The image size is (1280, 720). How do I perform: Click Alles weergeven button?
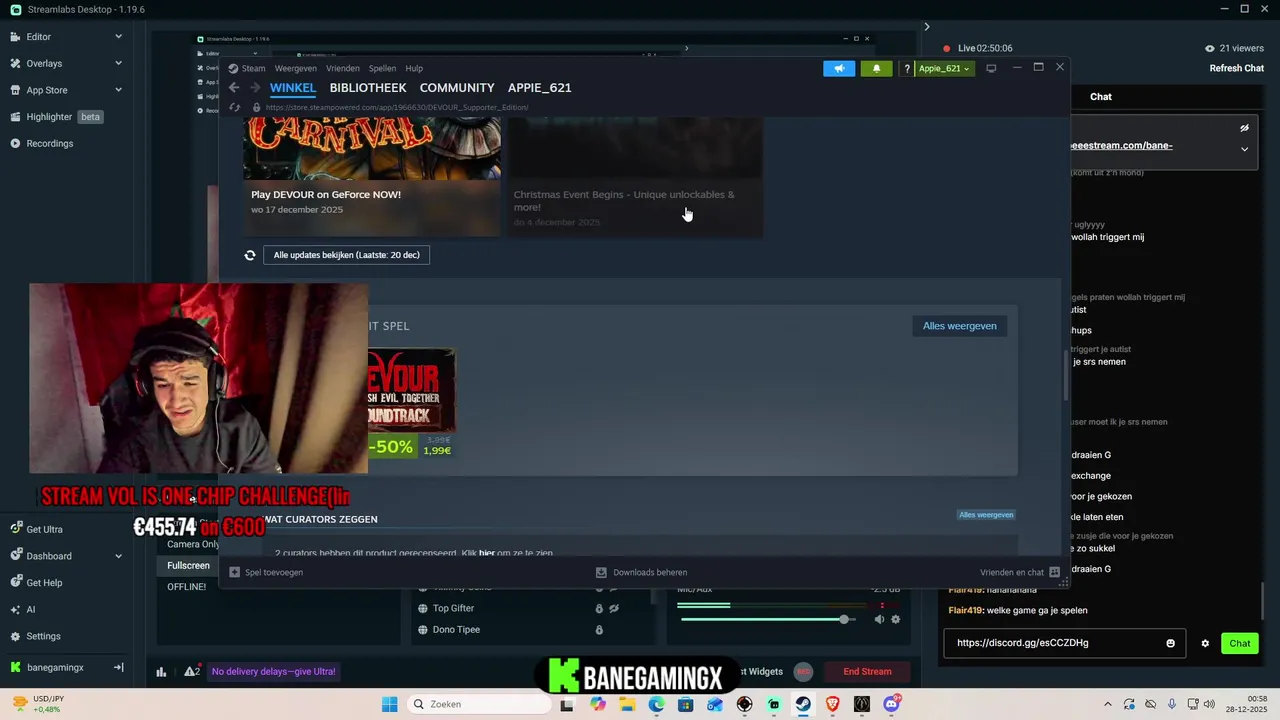(x=959, y=326)
